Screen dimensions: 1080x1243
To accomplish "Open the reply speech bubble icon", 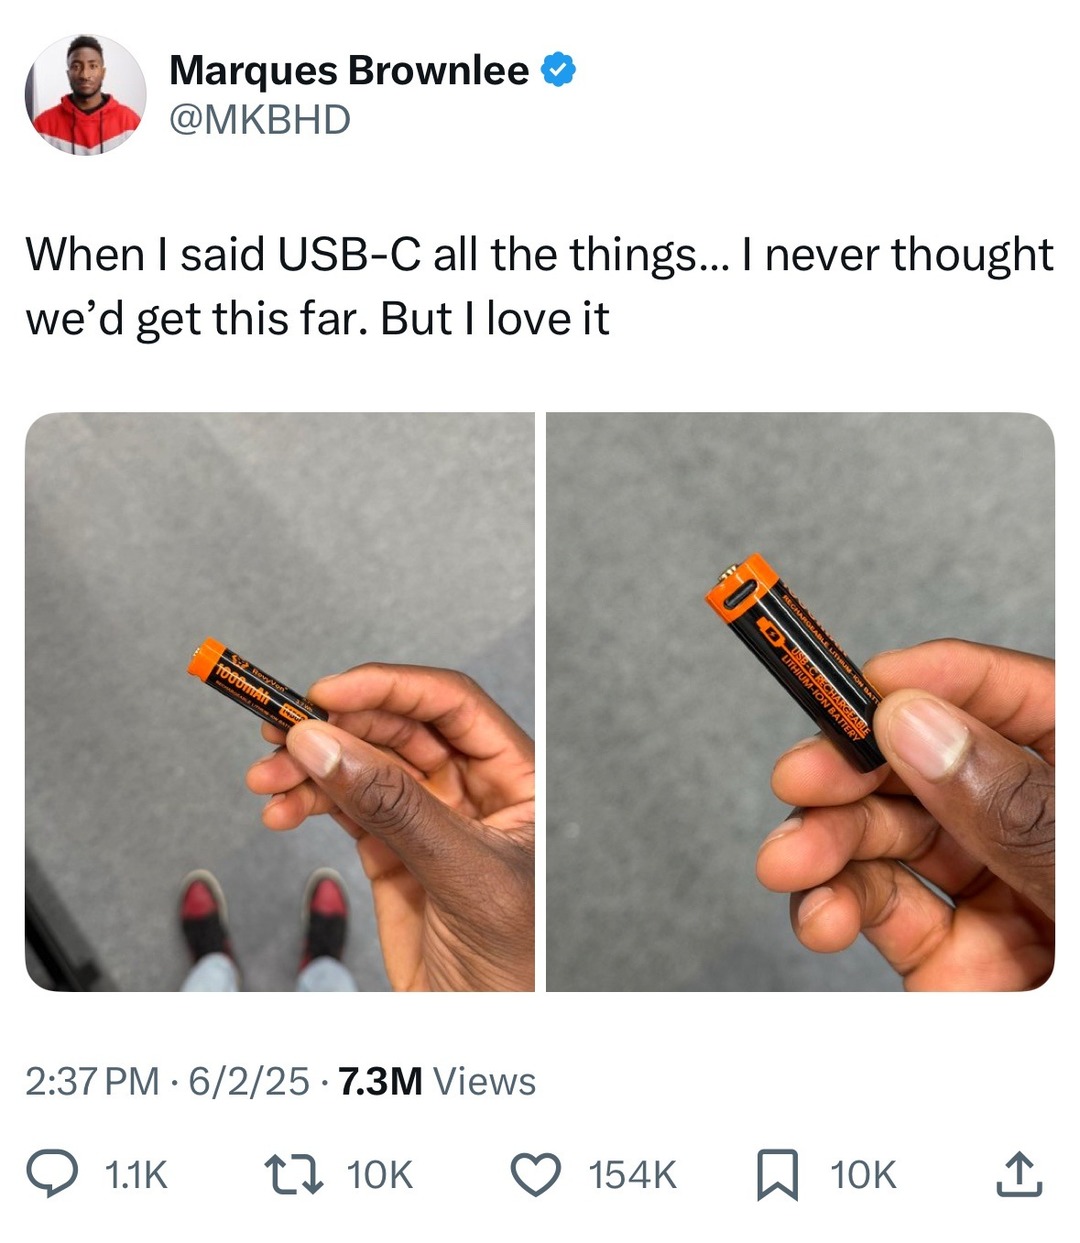I will coord(52,1174).
